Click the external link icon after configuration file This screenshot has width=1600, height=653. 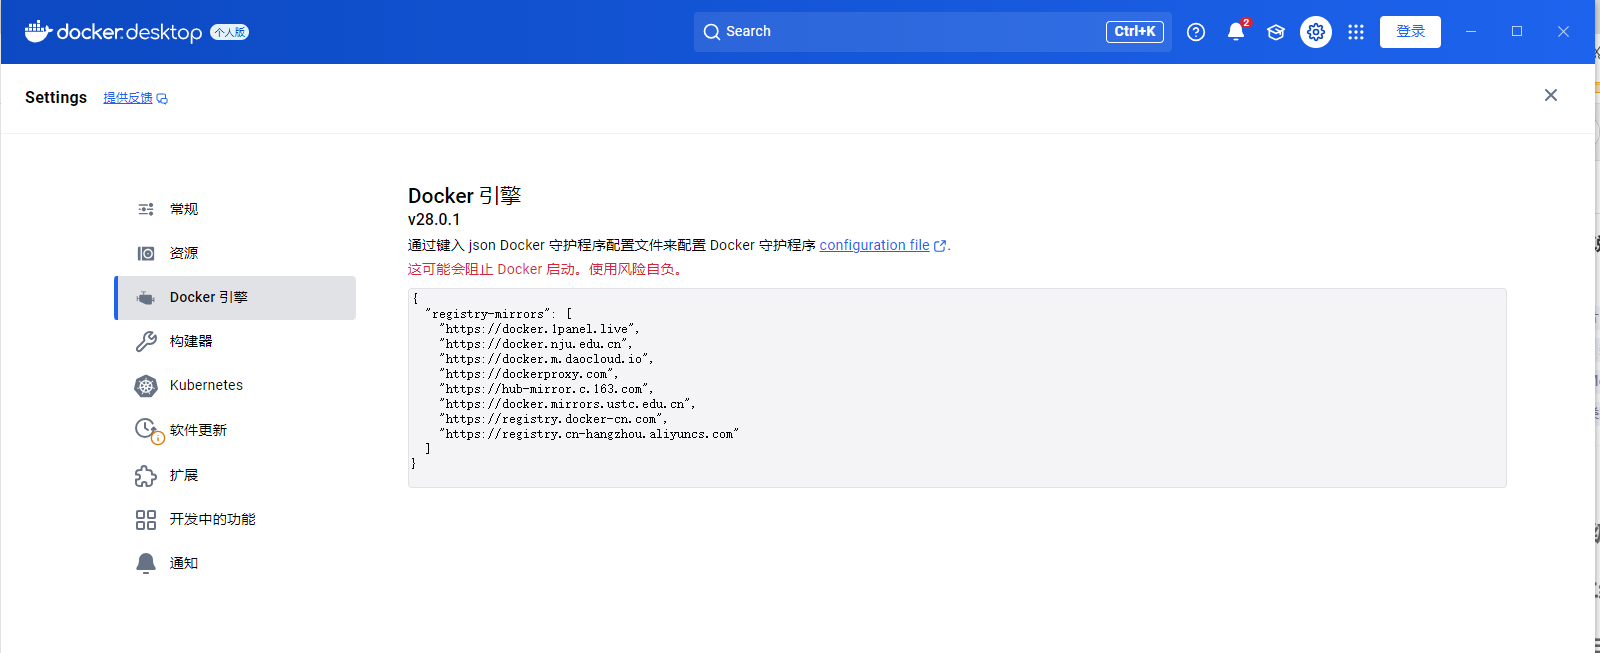pos(940,246)
